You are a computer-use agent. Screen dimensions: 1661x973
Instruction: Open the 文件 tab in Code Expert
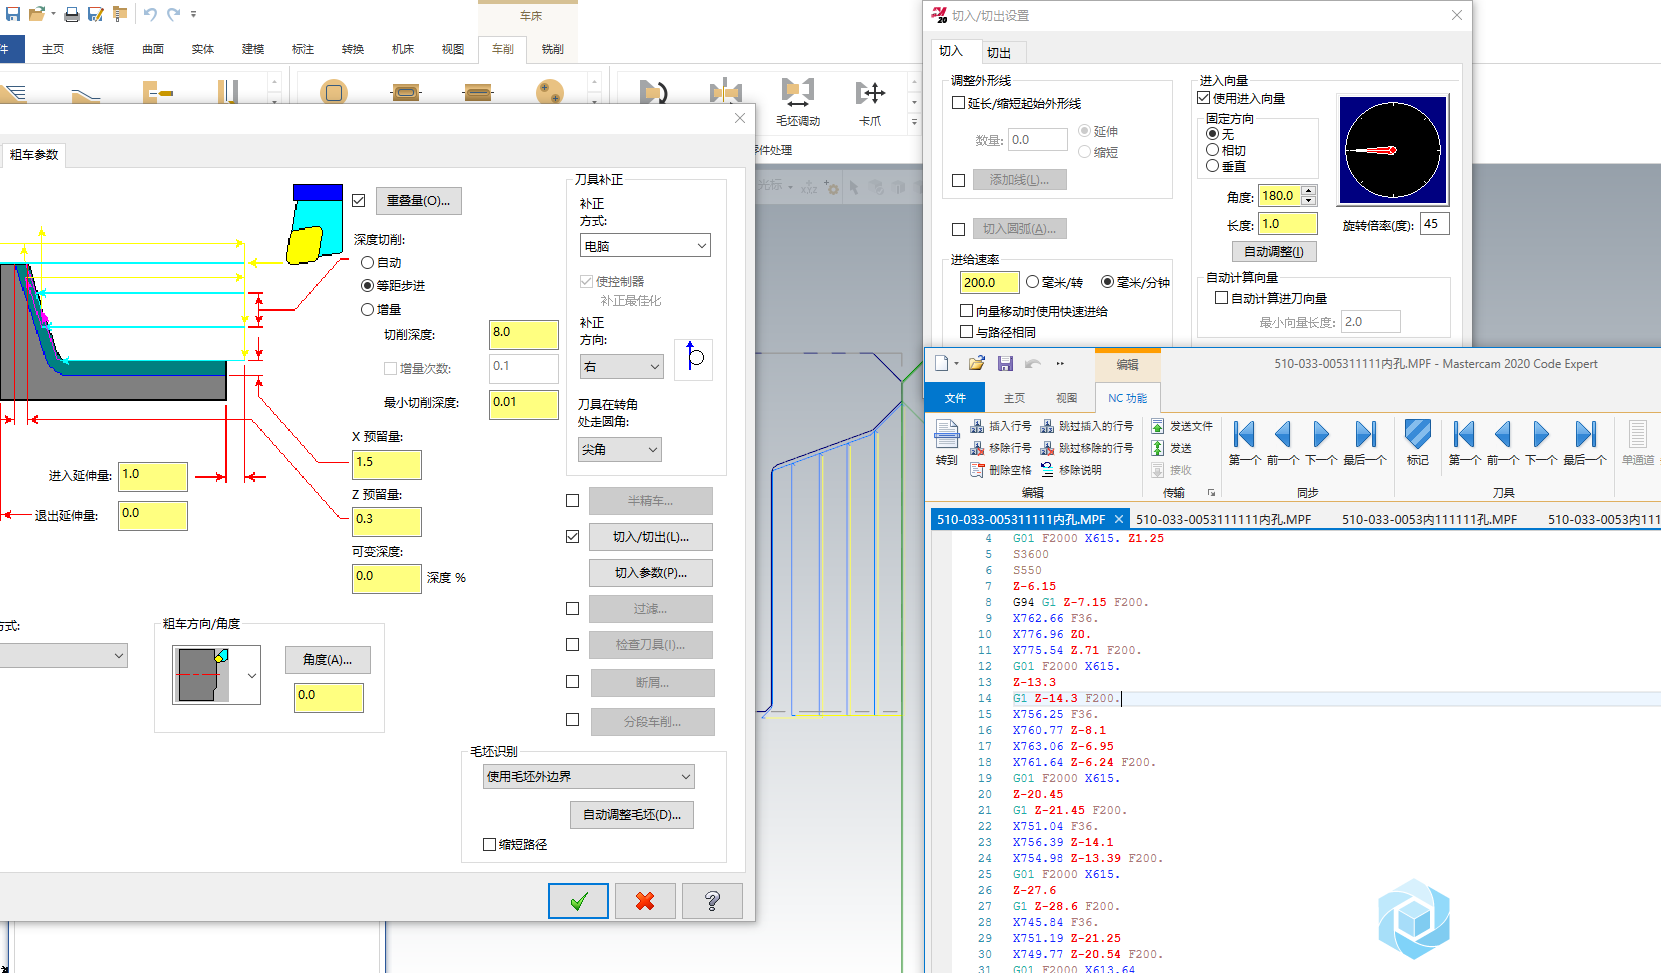pyautogui.click(x=955, y=398)
